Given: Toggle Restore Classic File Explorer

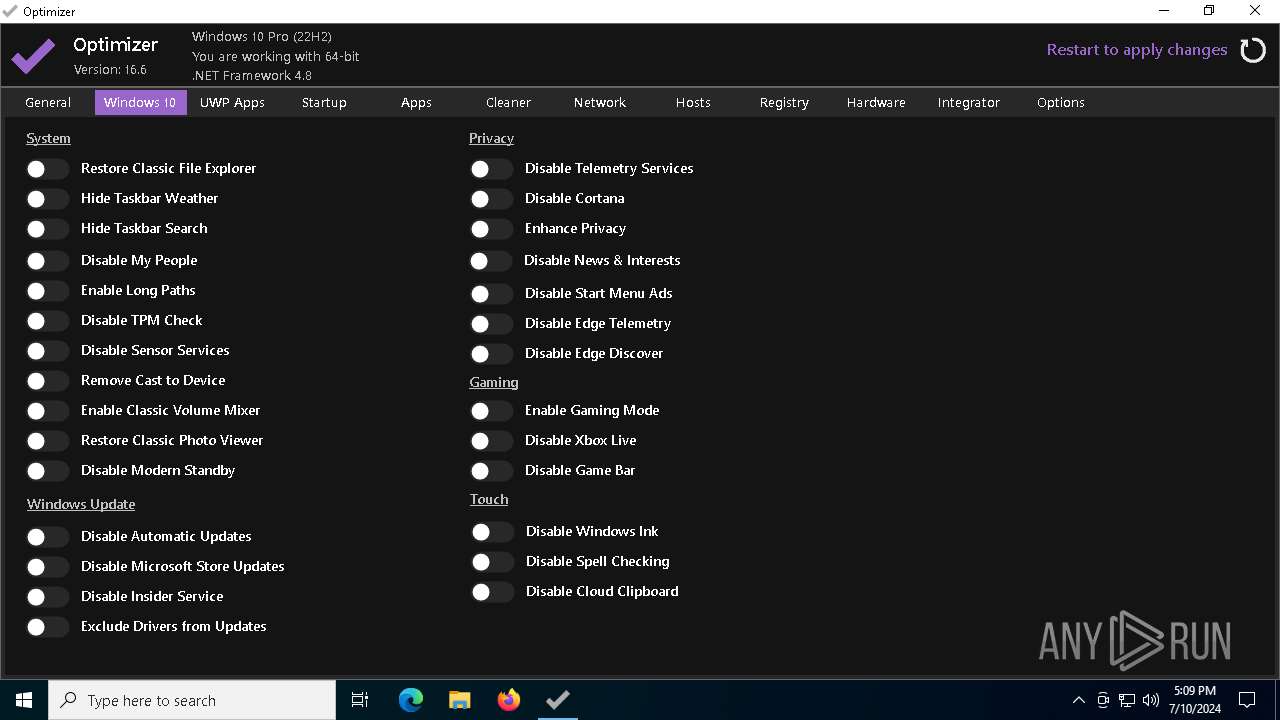Looking at the screenshot, I should point(47,169).
